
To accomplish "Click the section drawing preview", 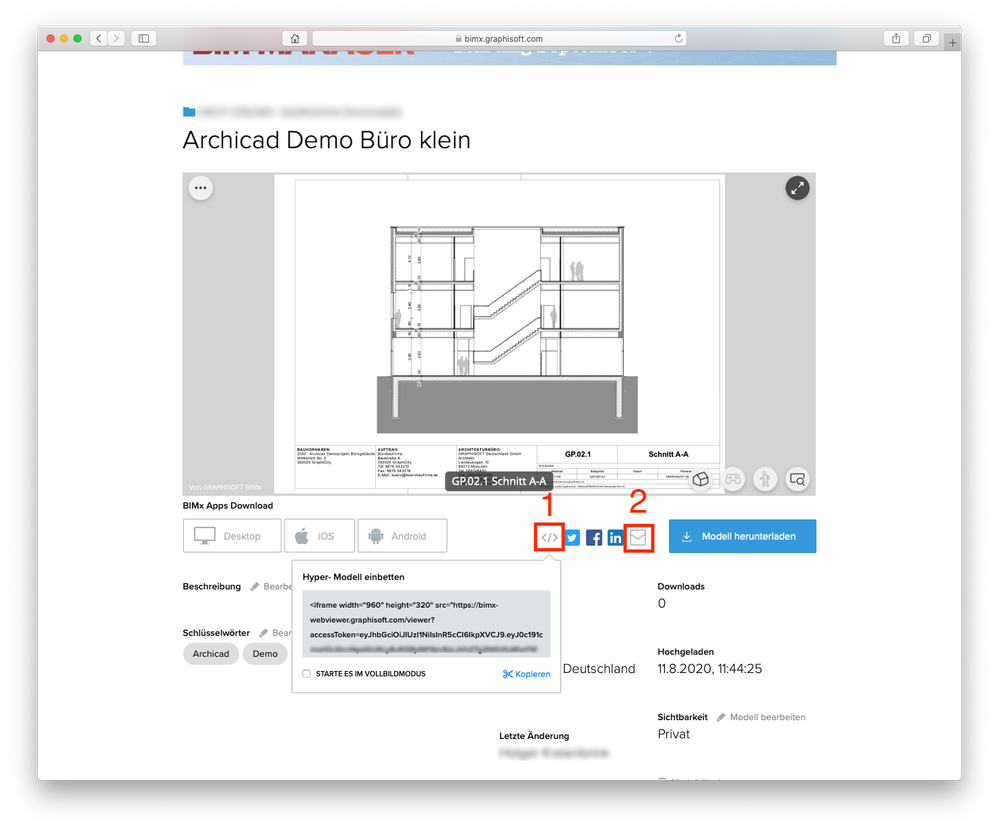I will tap(500, 334).
